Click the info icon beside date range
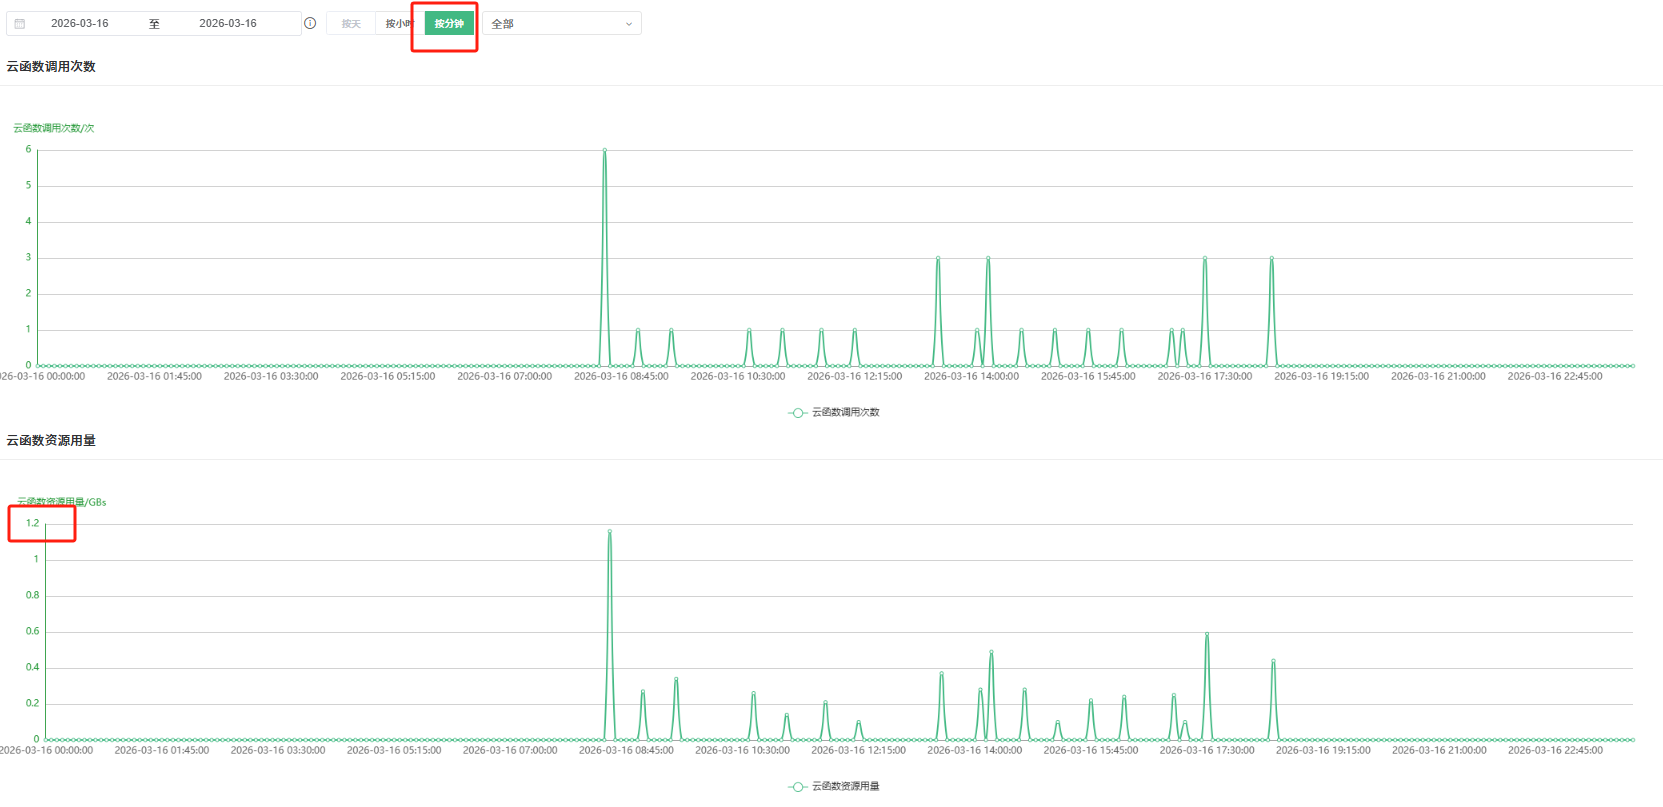 (x=310, y=23)
